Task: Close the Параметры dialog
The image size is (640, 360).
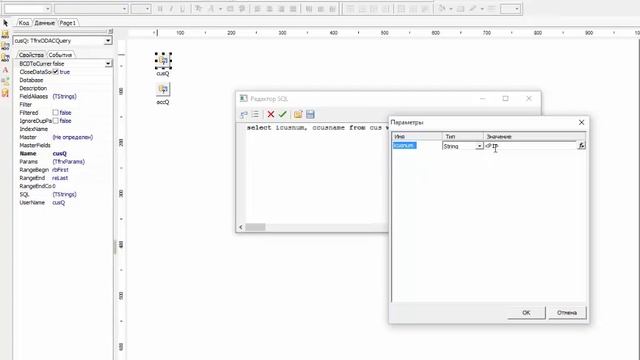Action: 582,122
